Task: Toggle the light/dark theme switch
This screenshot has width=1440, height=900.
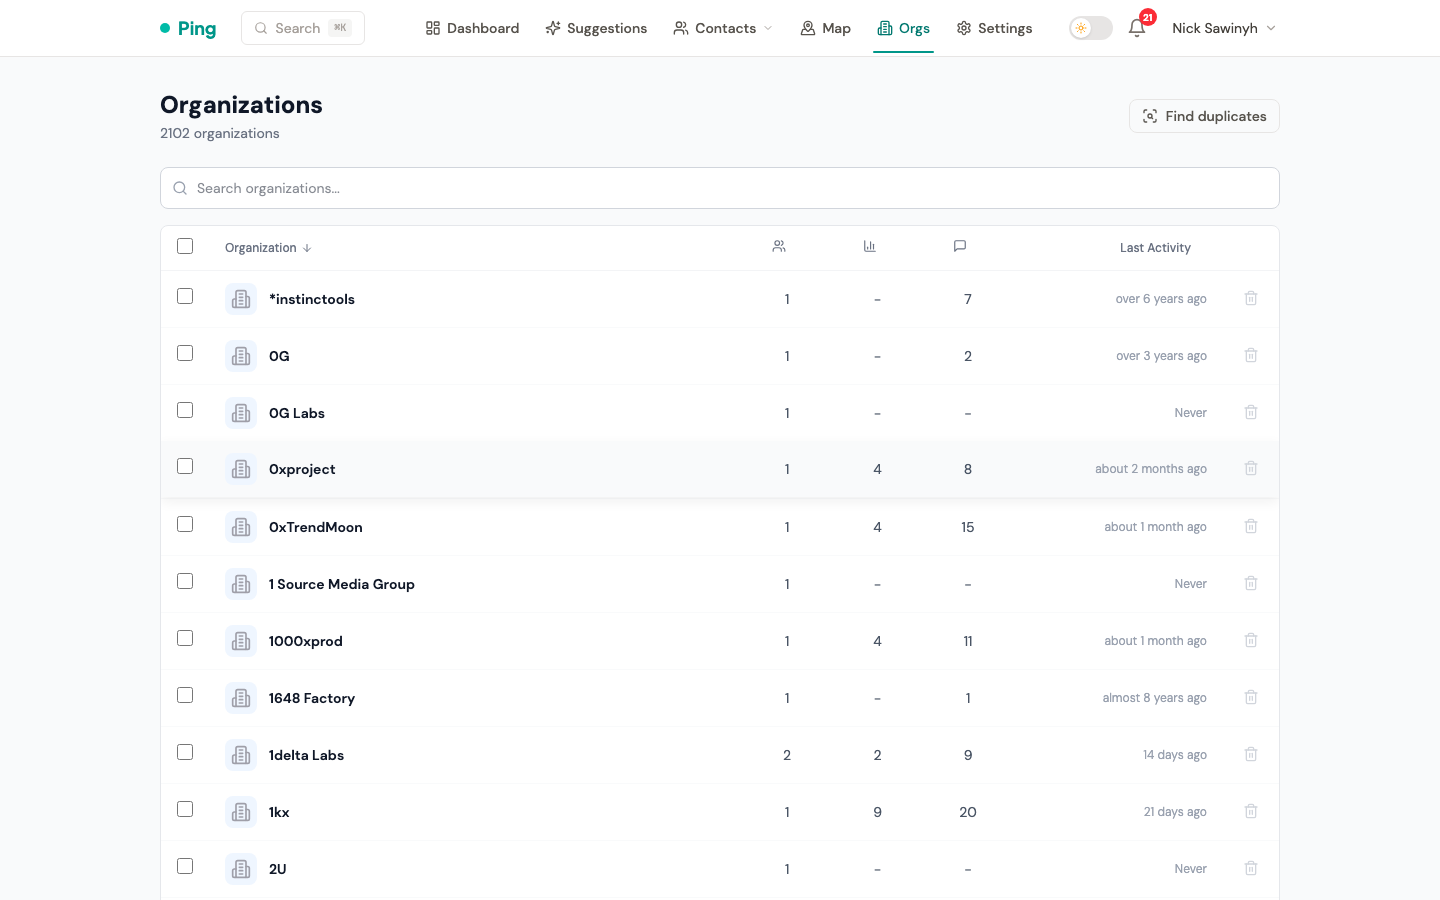Action: [x=1090, y=28]
